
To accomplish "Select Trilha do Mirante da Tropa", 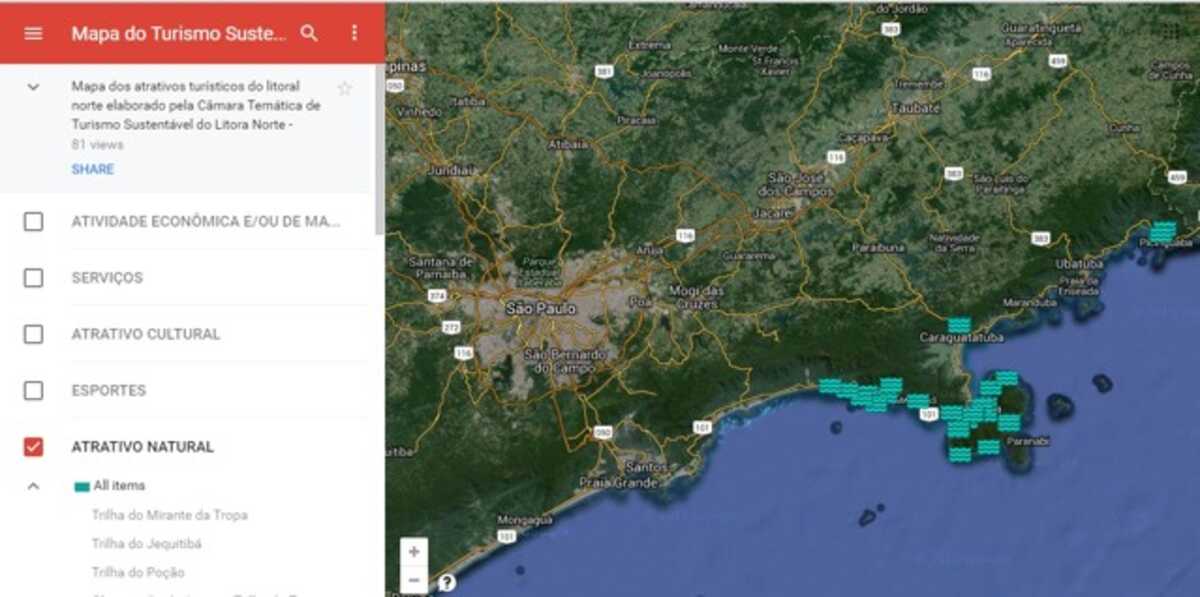I will pyautogui.click(x=169, y=515).
